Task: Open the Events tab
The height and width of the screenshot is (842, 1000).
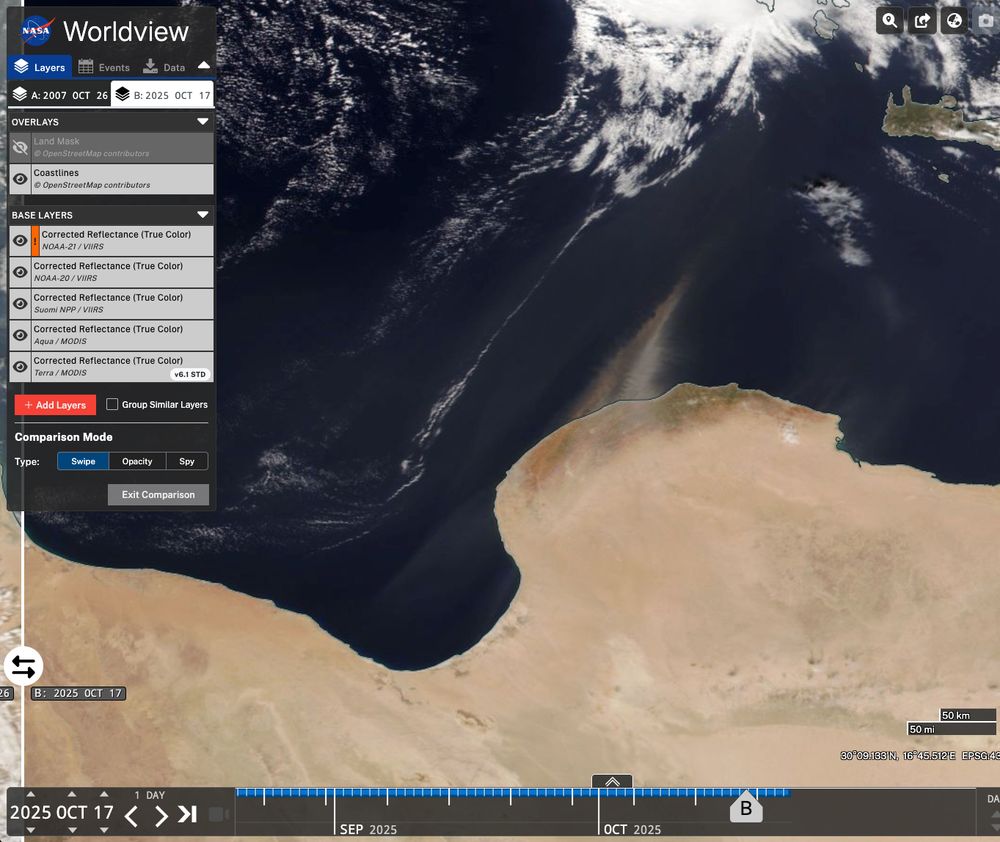Action: tap(104, 67)
